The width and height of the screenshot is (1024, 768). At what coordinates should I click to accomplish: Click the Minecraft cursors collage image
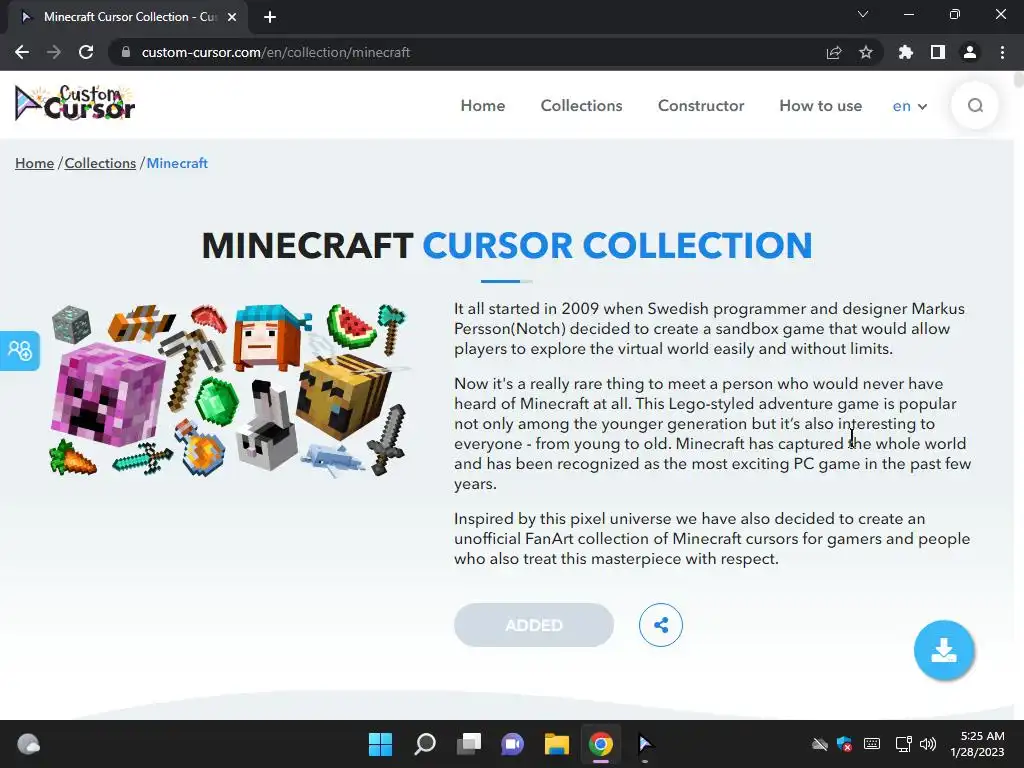229,390
